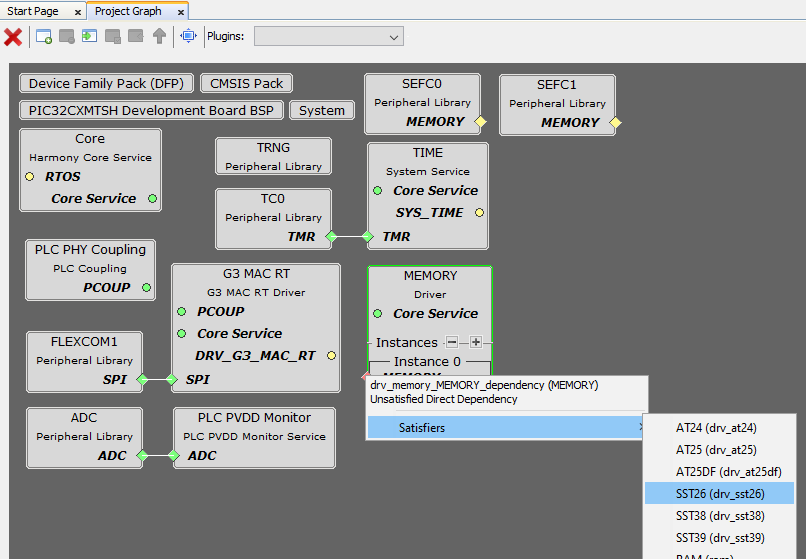
Task: Select the G3 MAC RT node title
Action: click(x=257, y=274)
